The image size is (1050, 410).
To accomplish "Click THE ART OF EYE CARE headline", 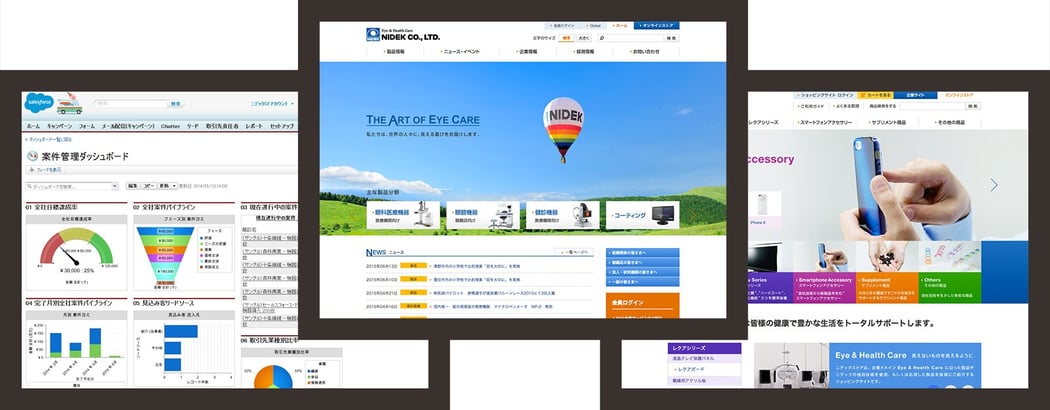I will click(x=423, y=120).
